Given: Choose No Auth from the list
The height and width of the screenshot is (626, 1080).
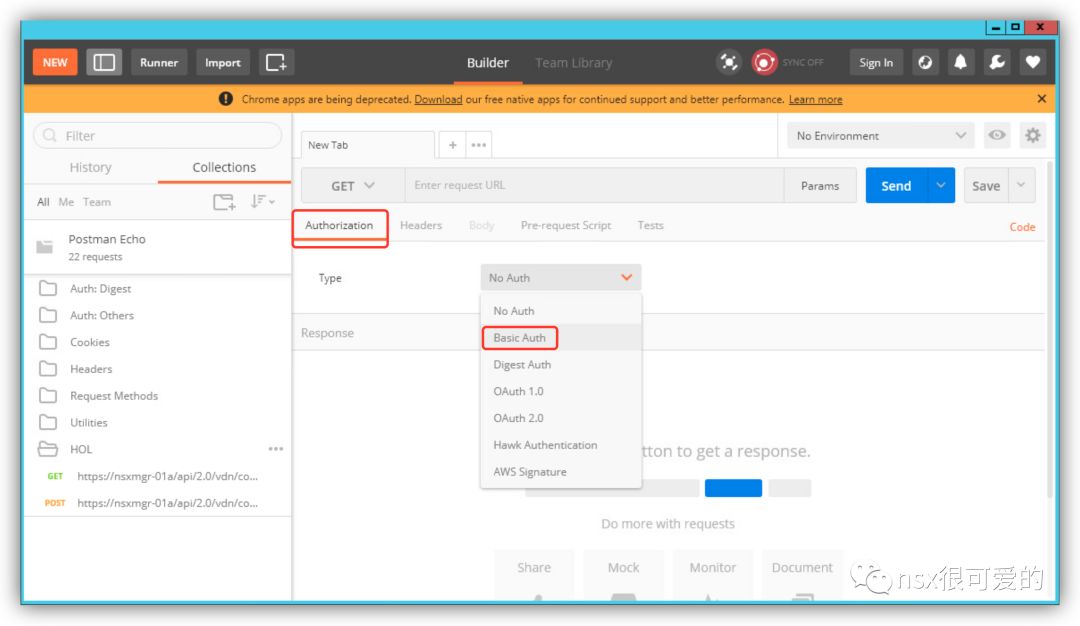Looking at the screenshot, I should pyautogui.click(x=561, y=311).
